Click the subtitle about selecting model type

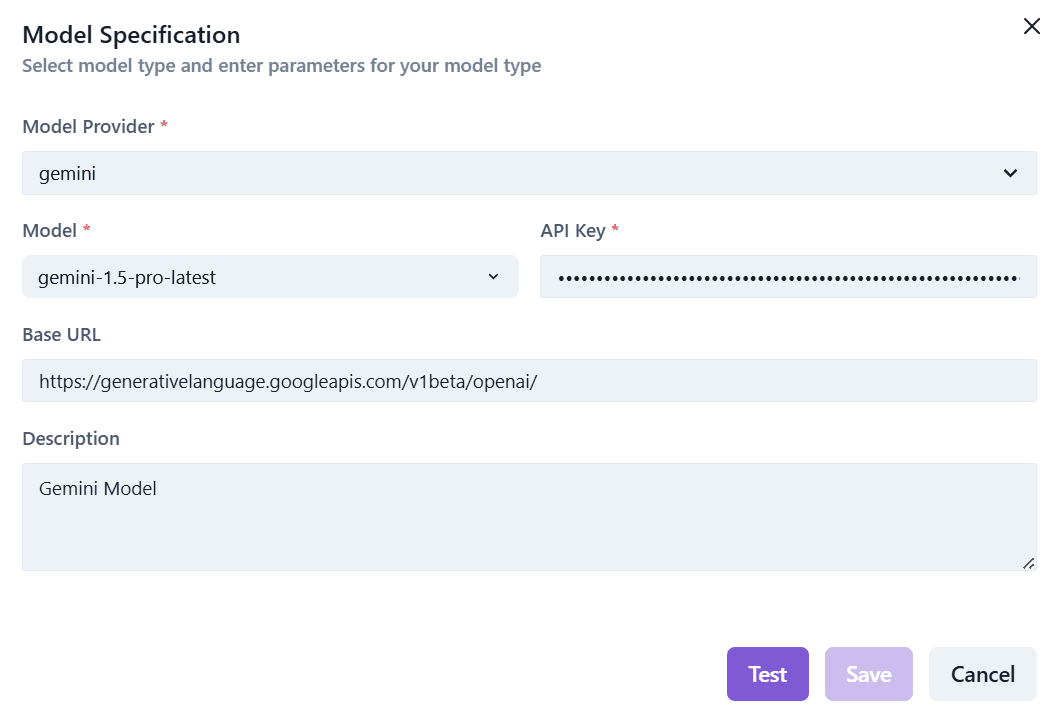click(281, 66)
